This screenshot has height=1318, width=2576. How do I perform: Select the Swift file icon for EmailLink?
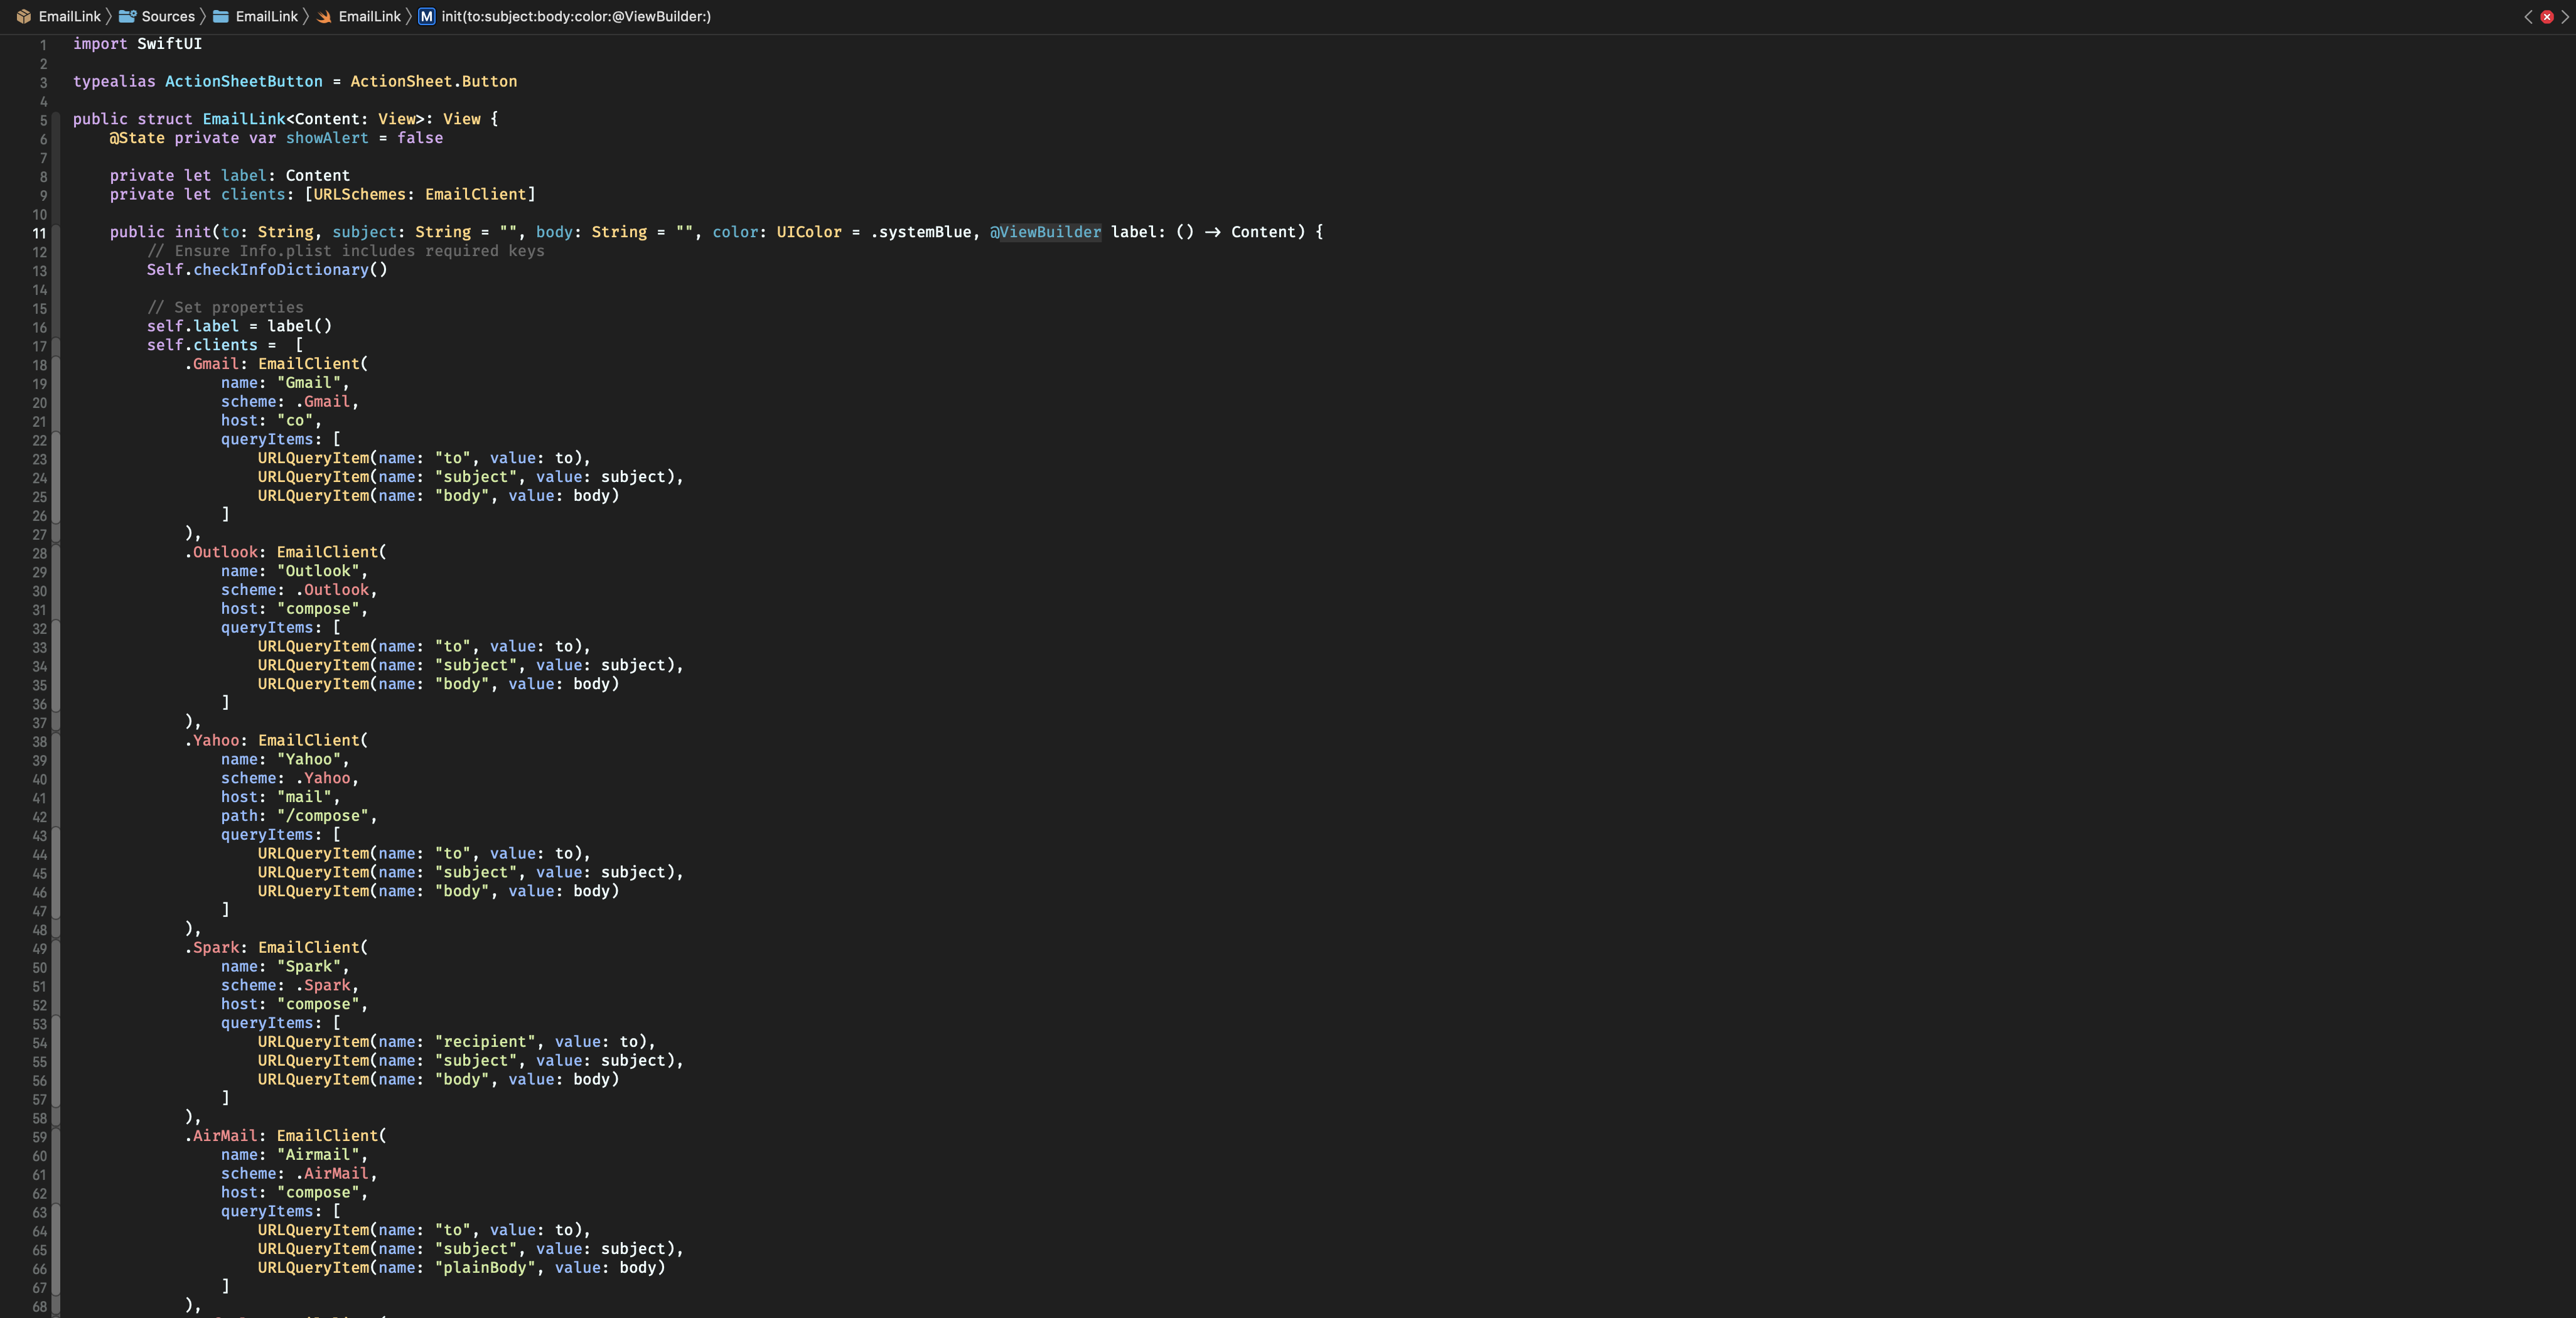click(323, 16)
